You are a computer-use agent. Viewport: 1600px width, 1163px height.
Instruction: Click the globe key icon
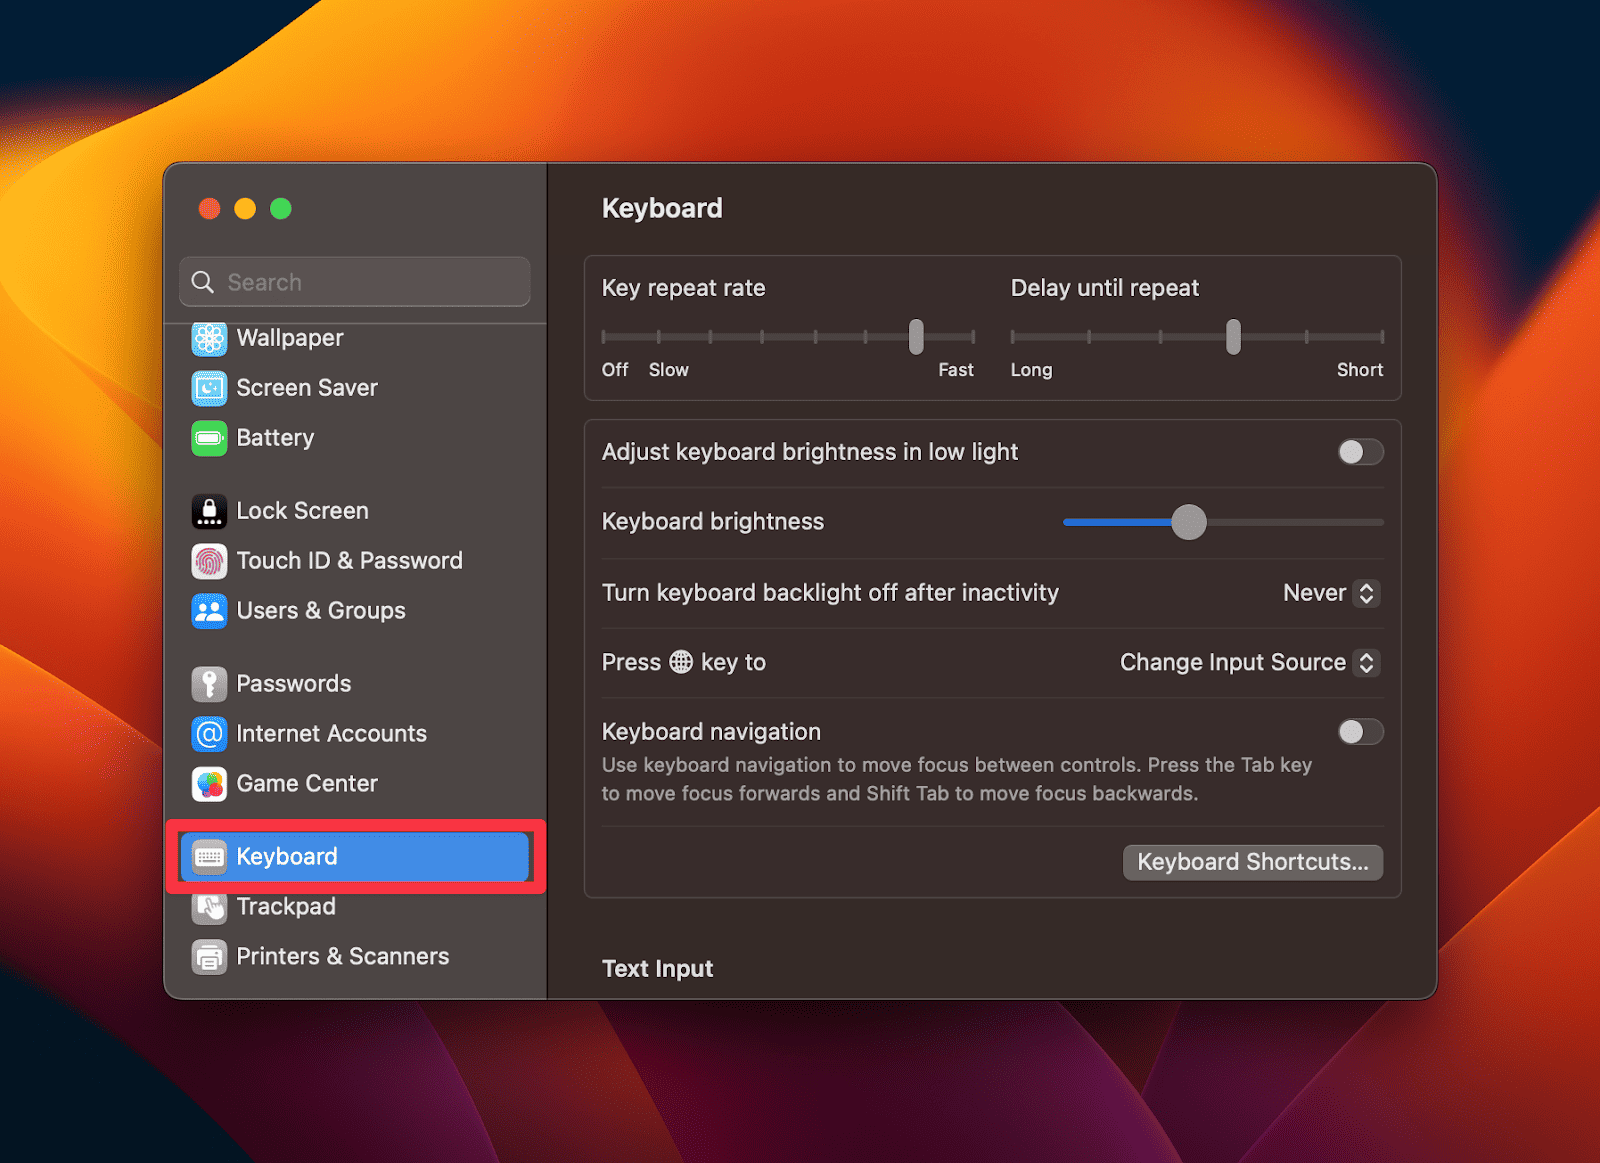[681, 662]
